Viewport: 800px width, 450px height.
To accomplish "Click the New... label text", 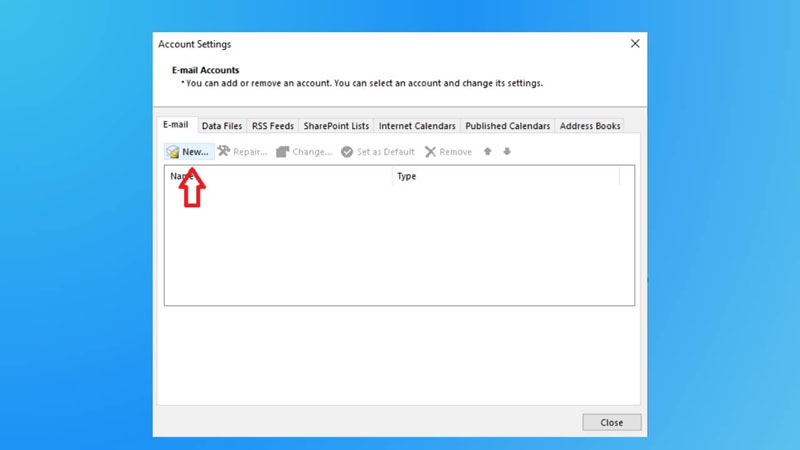I will [x=195, y=152].
